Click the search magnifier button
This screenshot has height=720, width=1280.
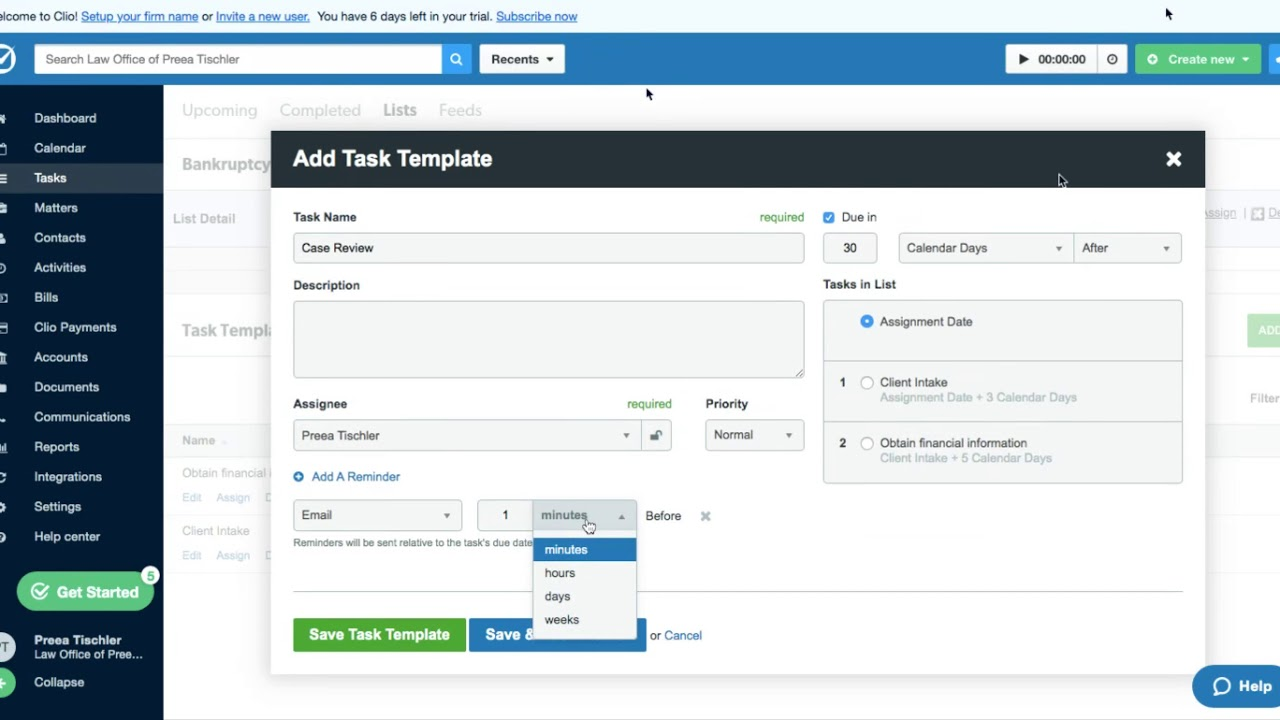tap(456, 59)
